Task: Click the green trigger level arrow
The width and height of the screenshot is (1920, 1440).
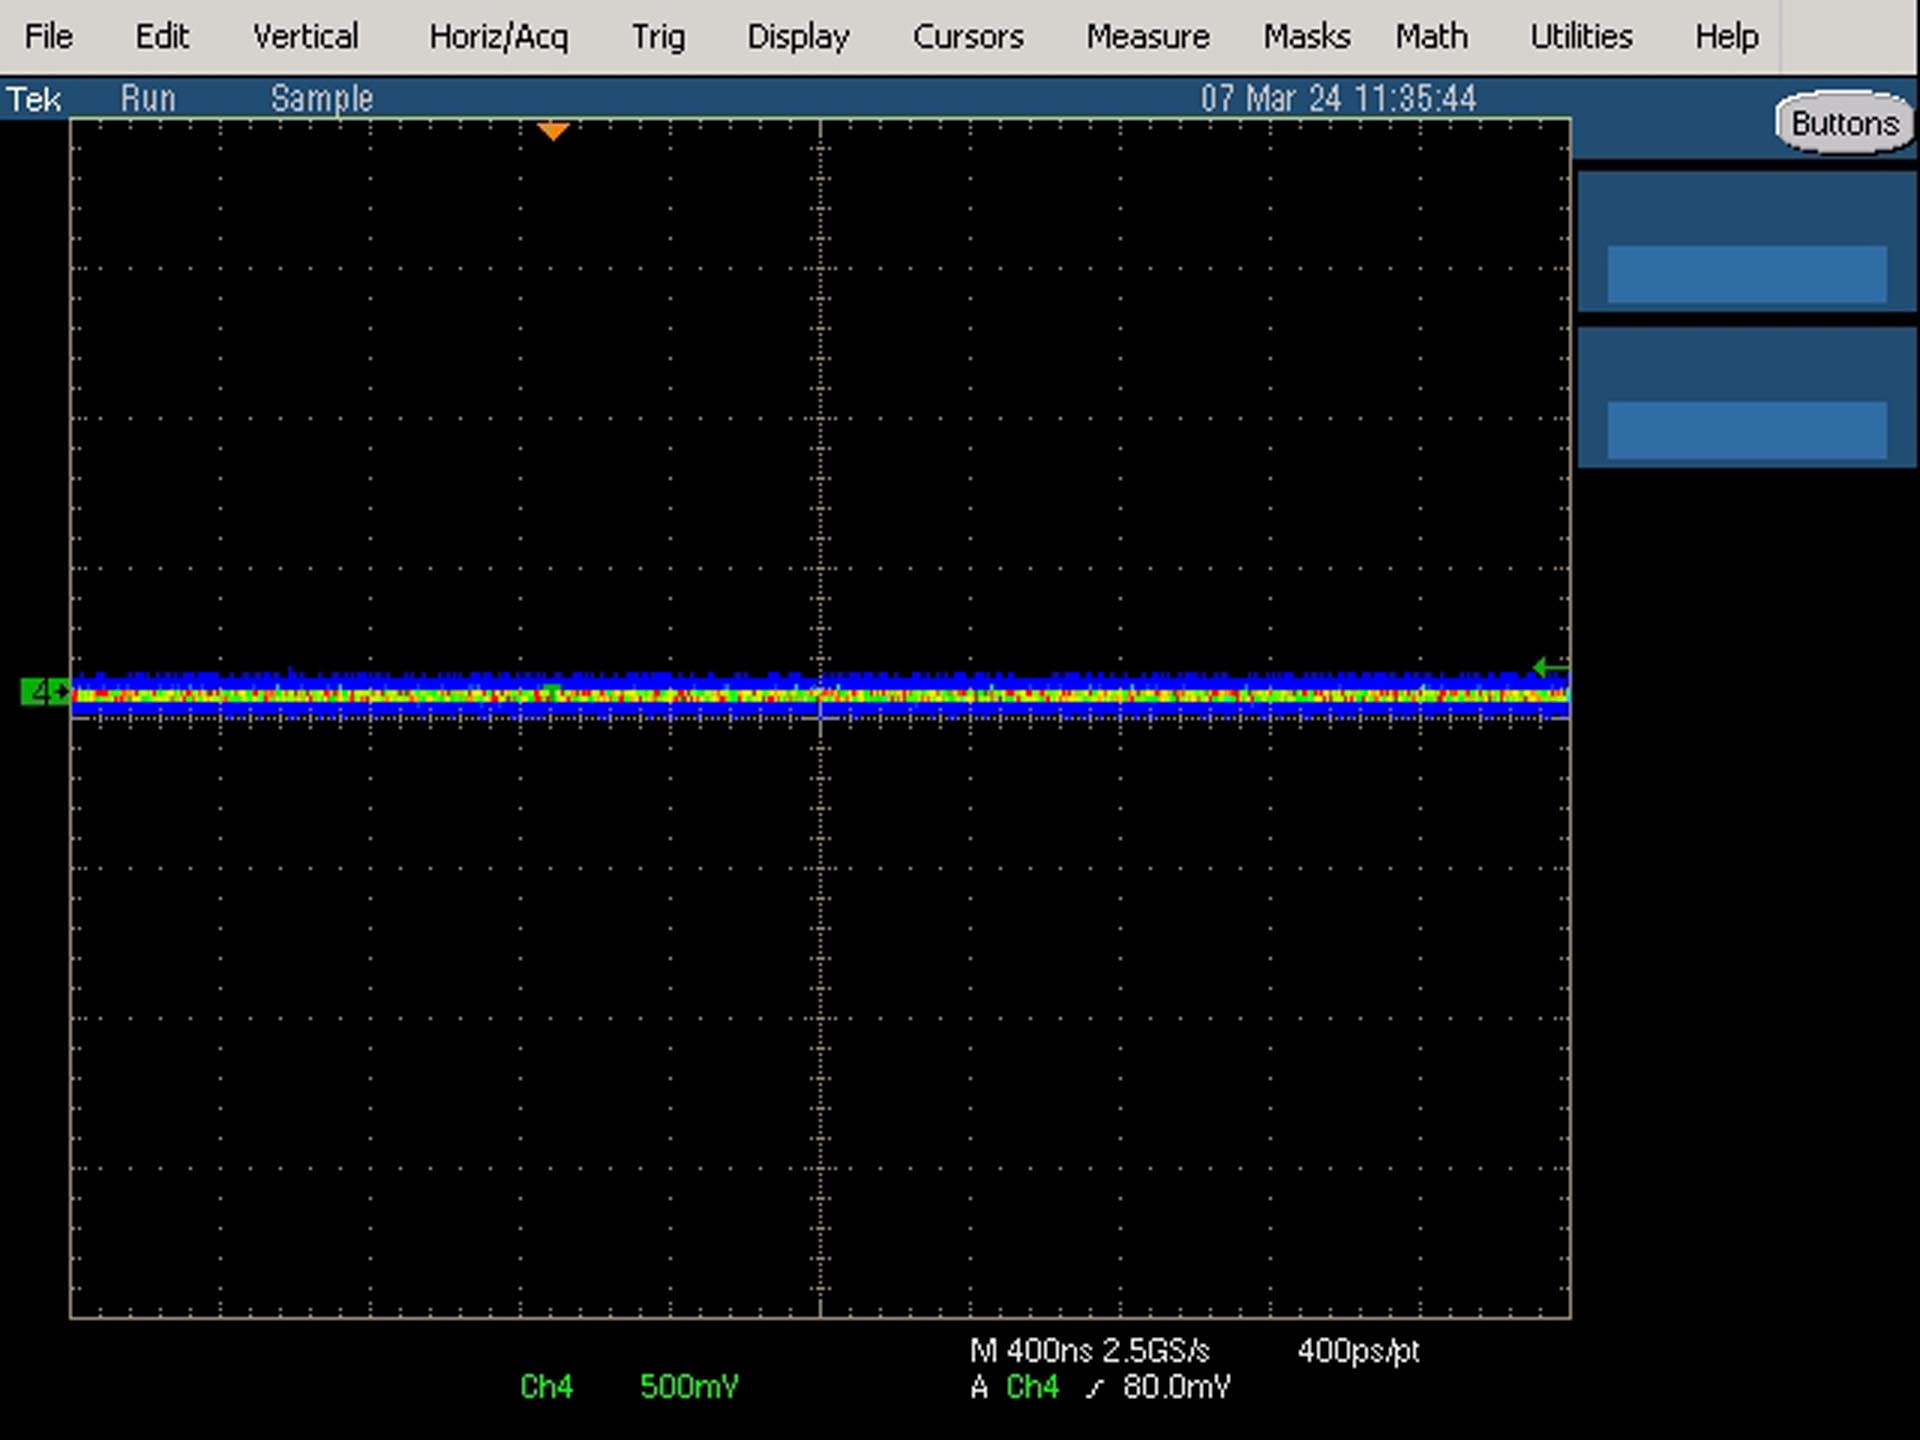Action: pyautogui.click(x=1550, y=667)
